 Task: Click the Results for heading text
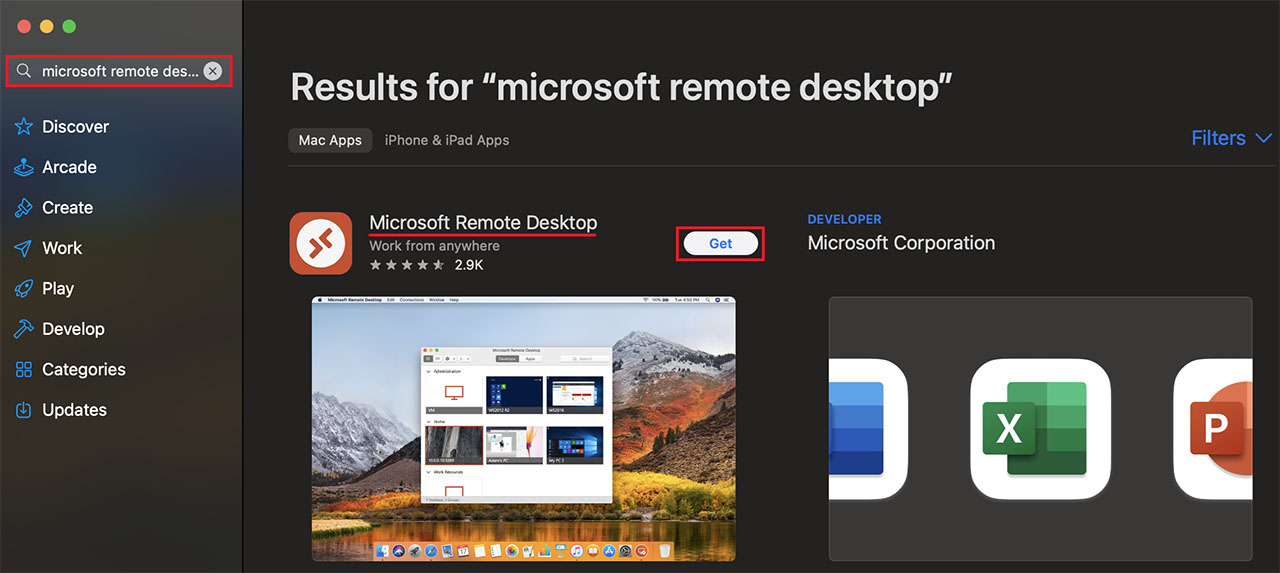click(x=621, y=88)
